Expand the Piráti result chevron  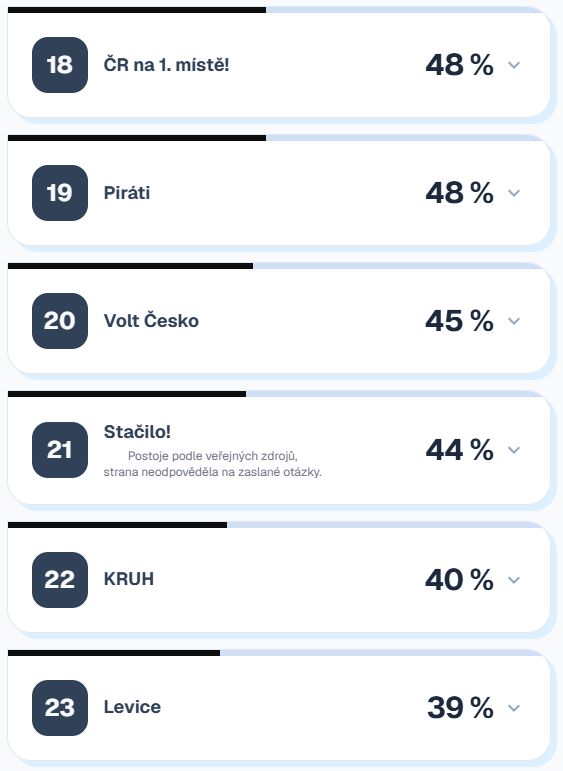pyautogui.click(x=514, y=193)
